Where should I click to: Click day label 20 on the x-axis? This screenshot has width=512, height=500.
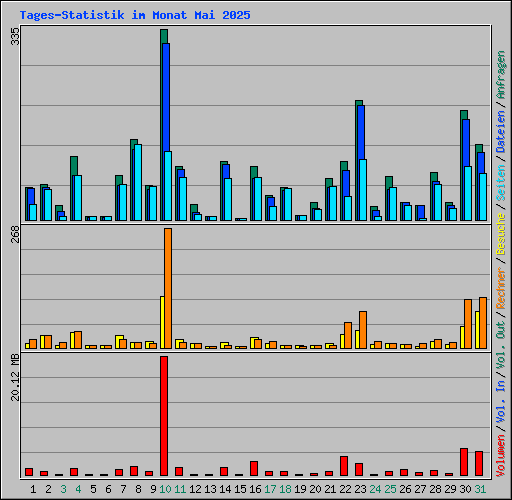click(x=315, y=489)
